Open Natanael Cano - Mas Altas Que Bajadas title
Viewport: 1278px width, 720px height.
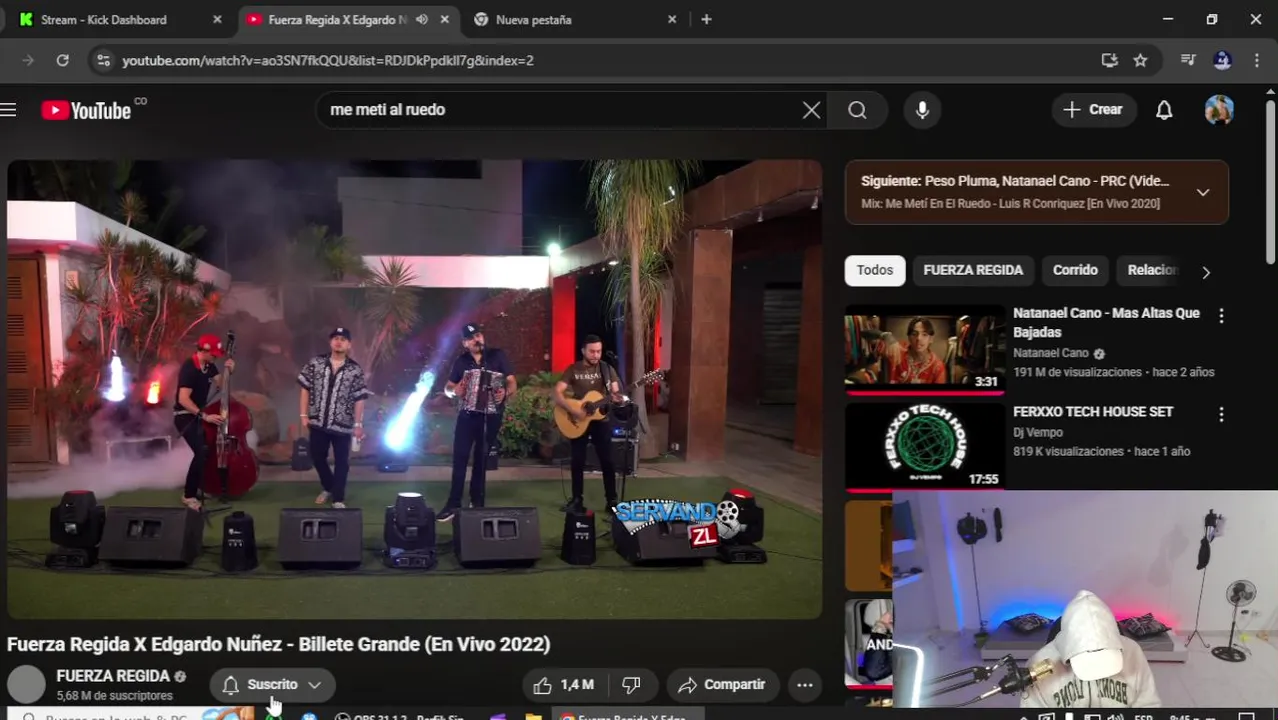(1106, 322)
